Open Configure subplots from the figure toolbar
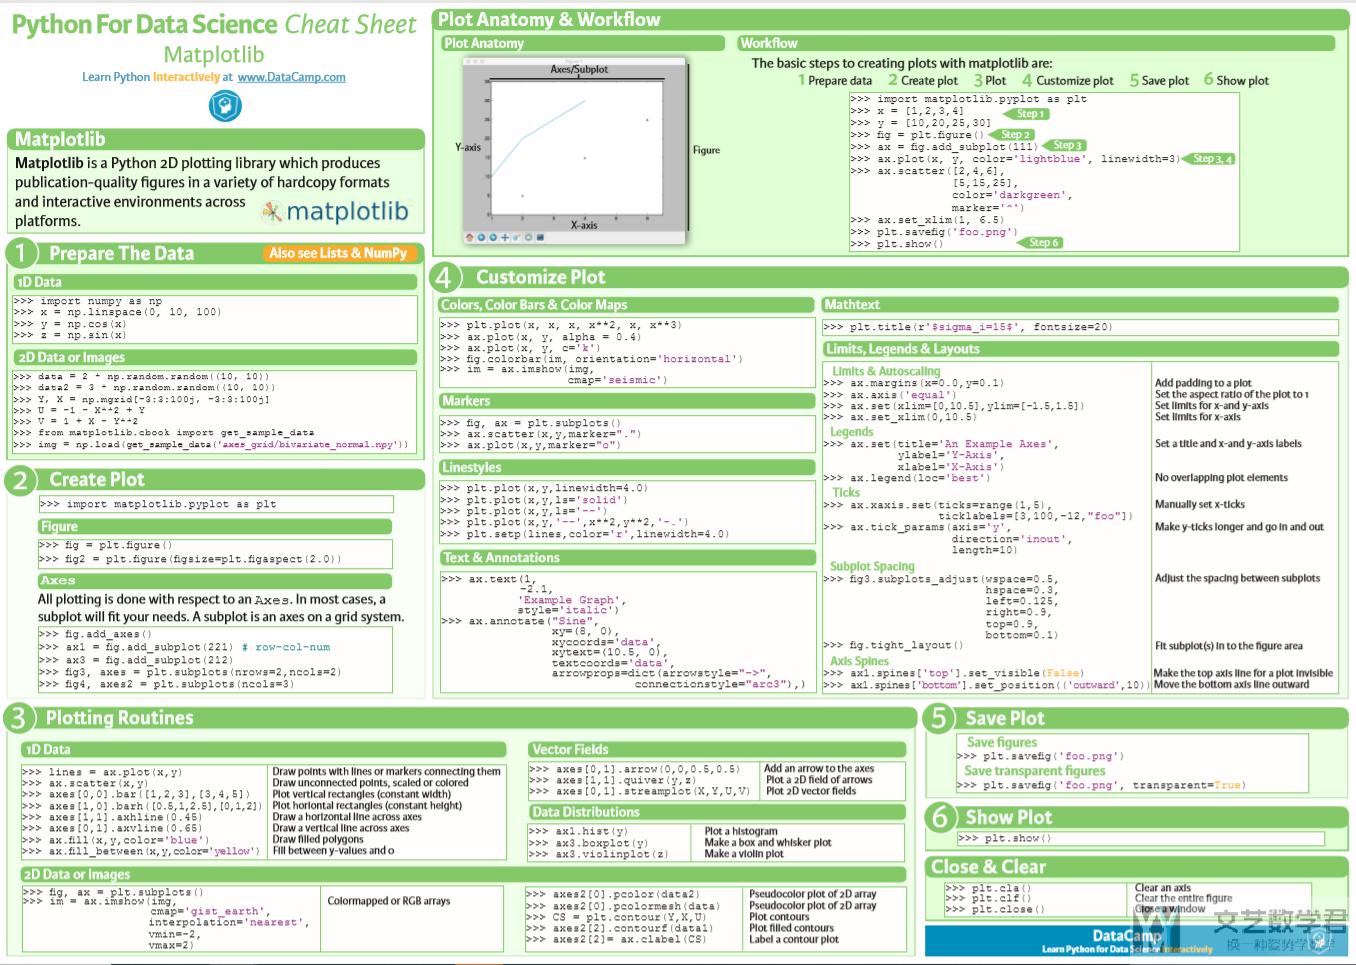This screenshot has height=965, width=1356. click(528, 237)
